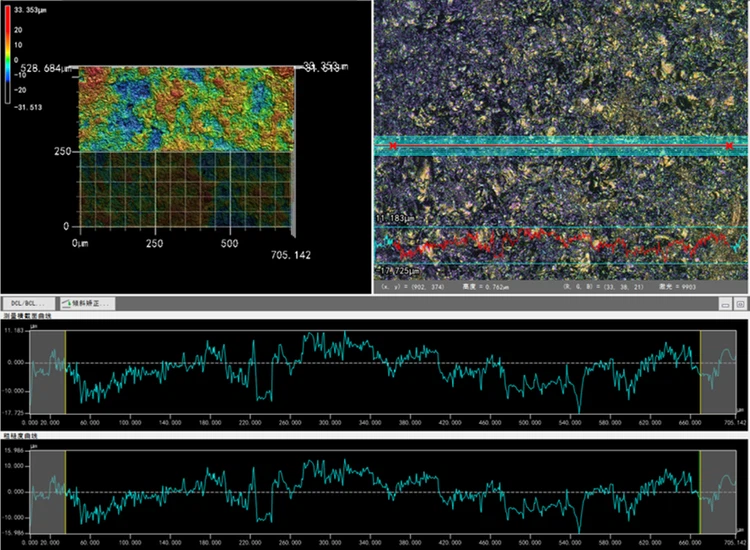Image resolution: width=750 pixels, height=550 pixels.
Task: Click the left red X profile line endpoint
Action: pos(394,147)
